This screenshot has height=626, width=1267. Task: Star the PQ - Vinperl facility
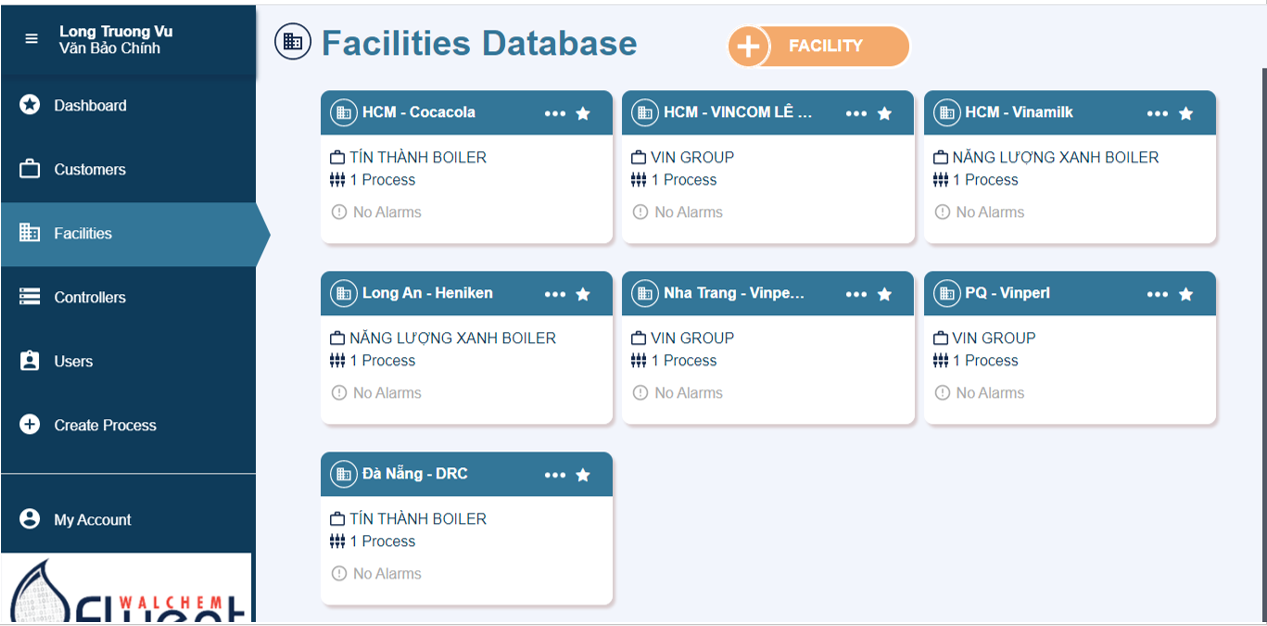[1186, 294]
